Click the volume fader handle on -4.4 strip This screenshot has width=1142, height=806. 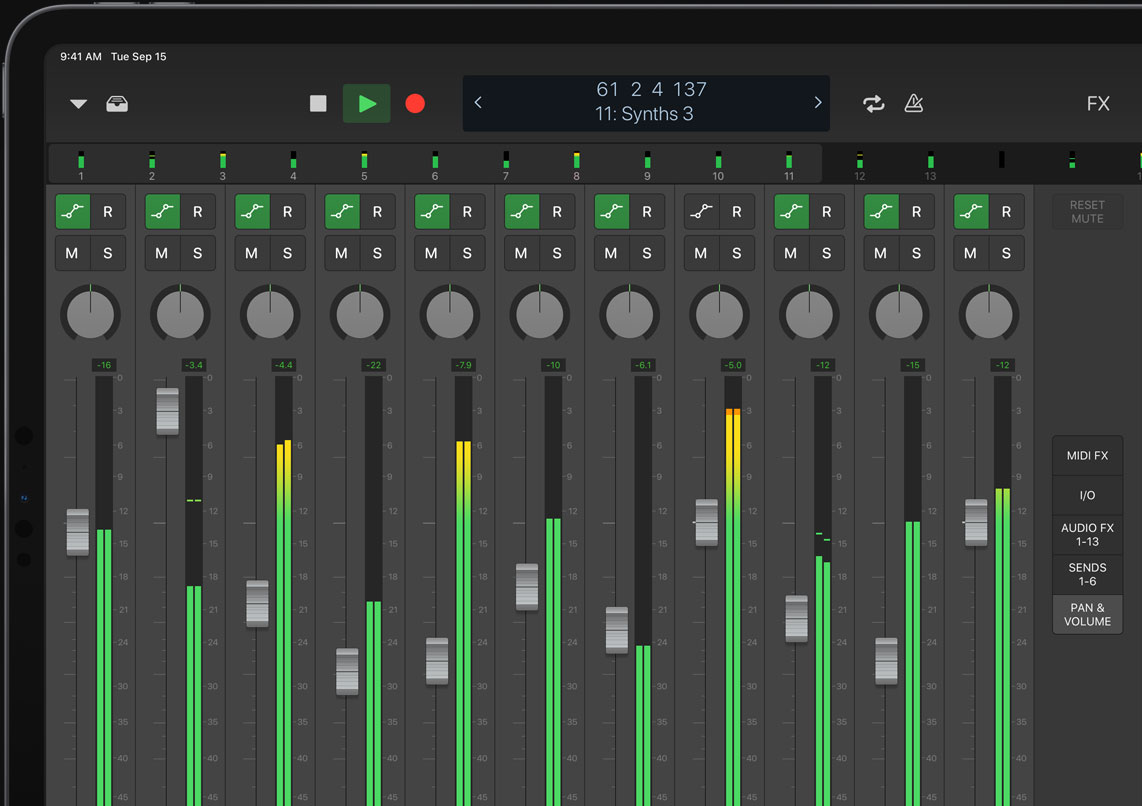point(257,604)
